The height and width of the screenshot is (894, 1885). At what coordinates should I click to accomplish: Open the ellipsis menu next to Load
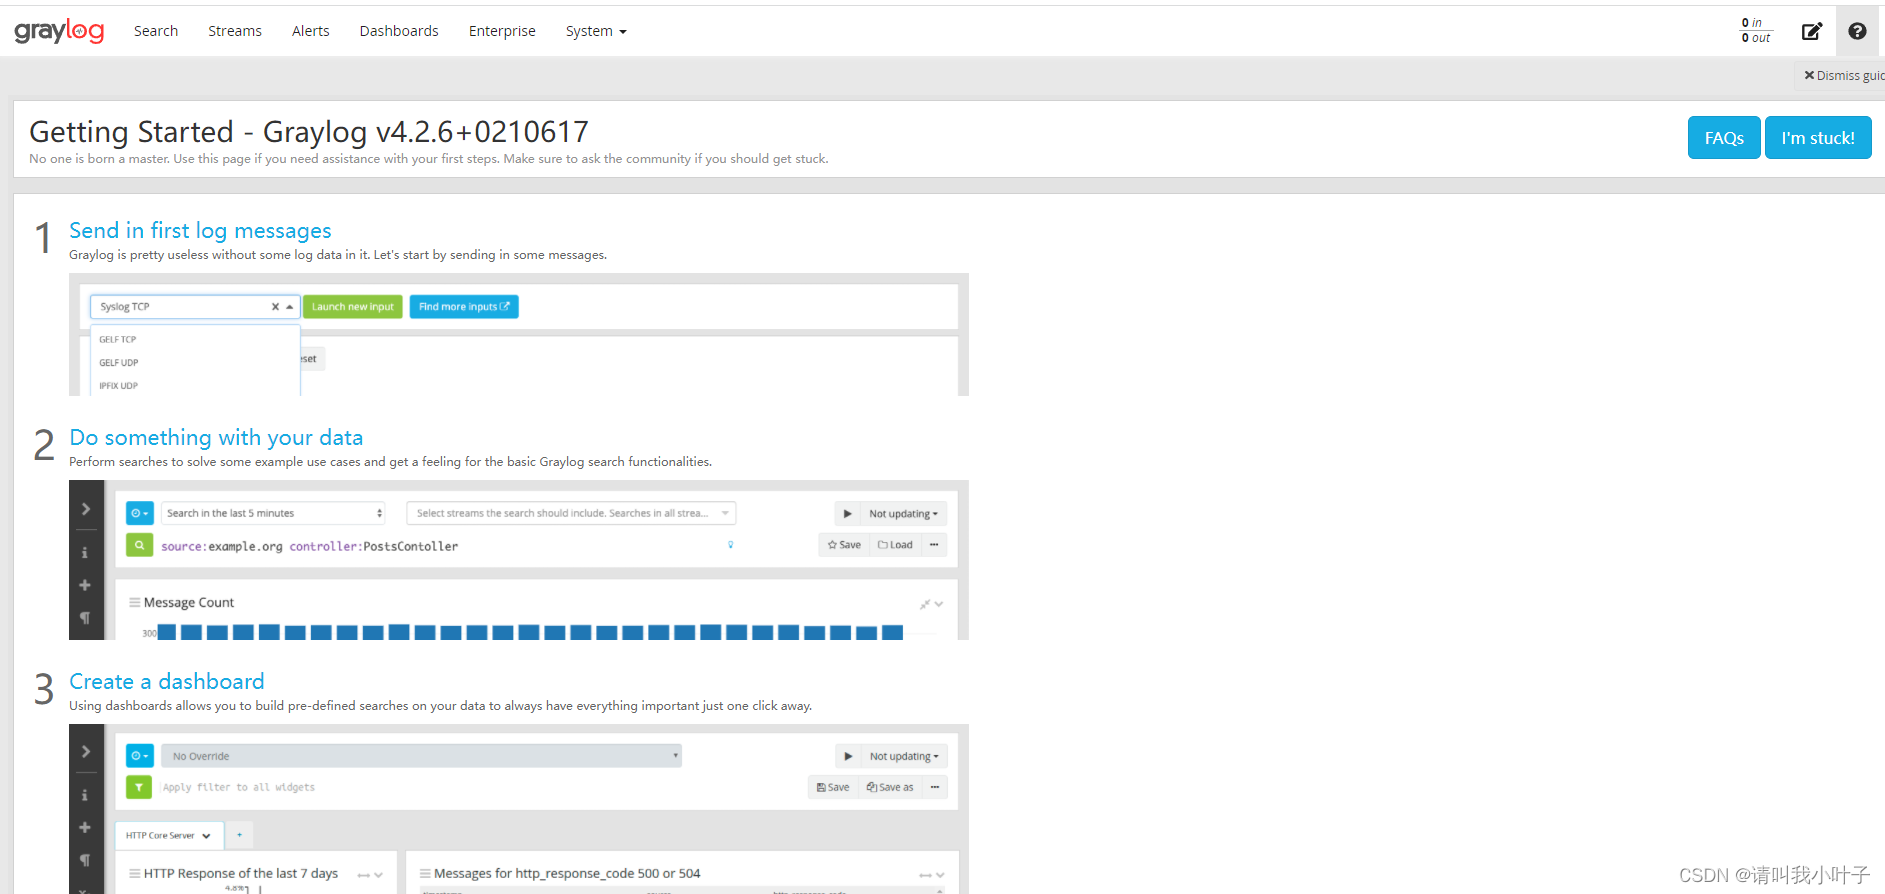coord(934,545)
